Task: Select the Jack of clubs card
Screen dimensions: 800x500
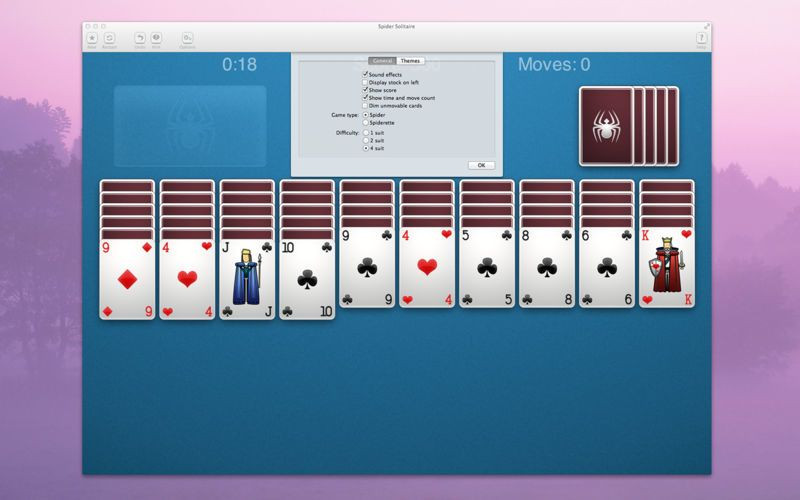Action: click(247, 280)
